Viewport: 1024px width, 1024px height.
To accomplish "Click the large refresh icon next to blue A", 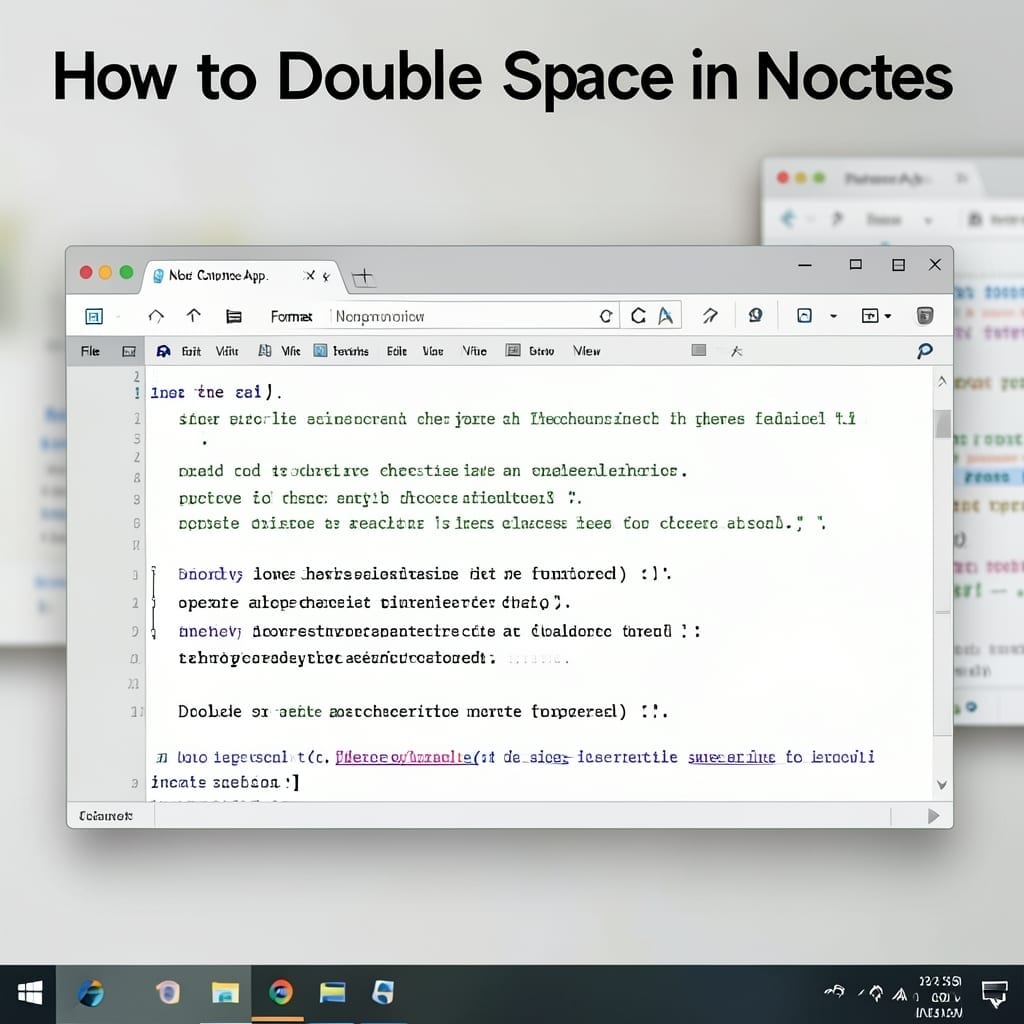I will [638, 317].
